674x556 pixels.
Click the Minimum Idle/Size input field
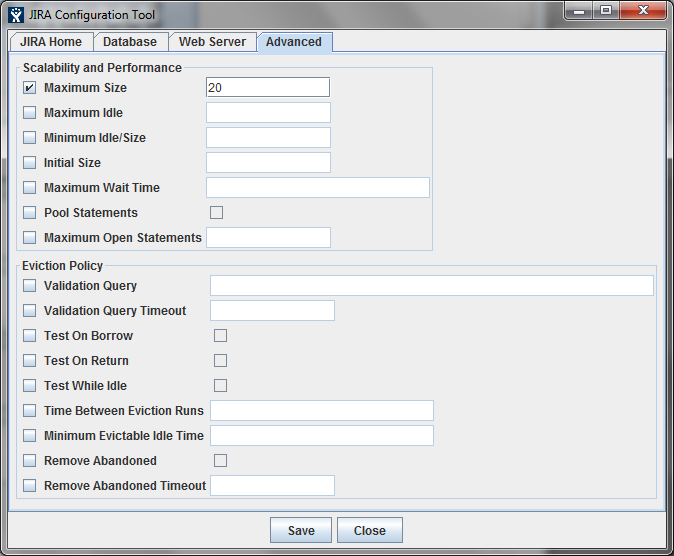pyautogui.click(x=268, y=138)
